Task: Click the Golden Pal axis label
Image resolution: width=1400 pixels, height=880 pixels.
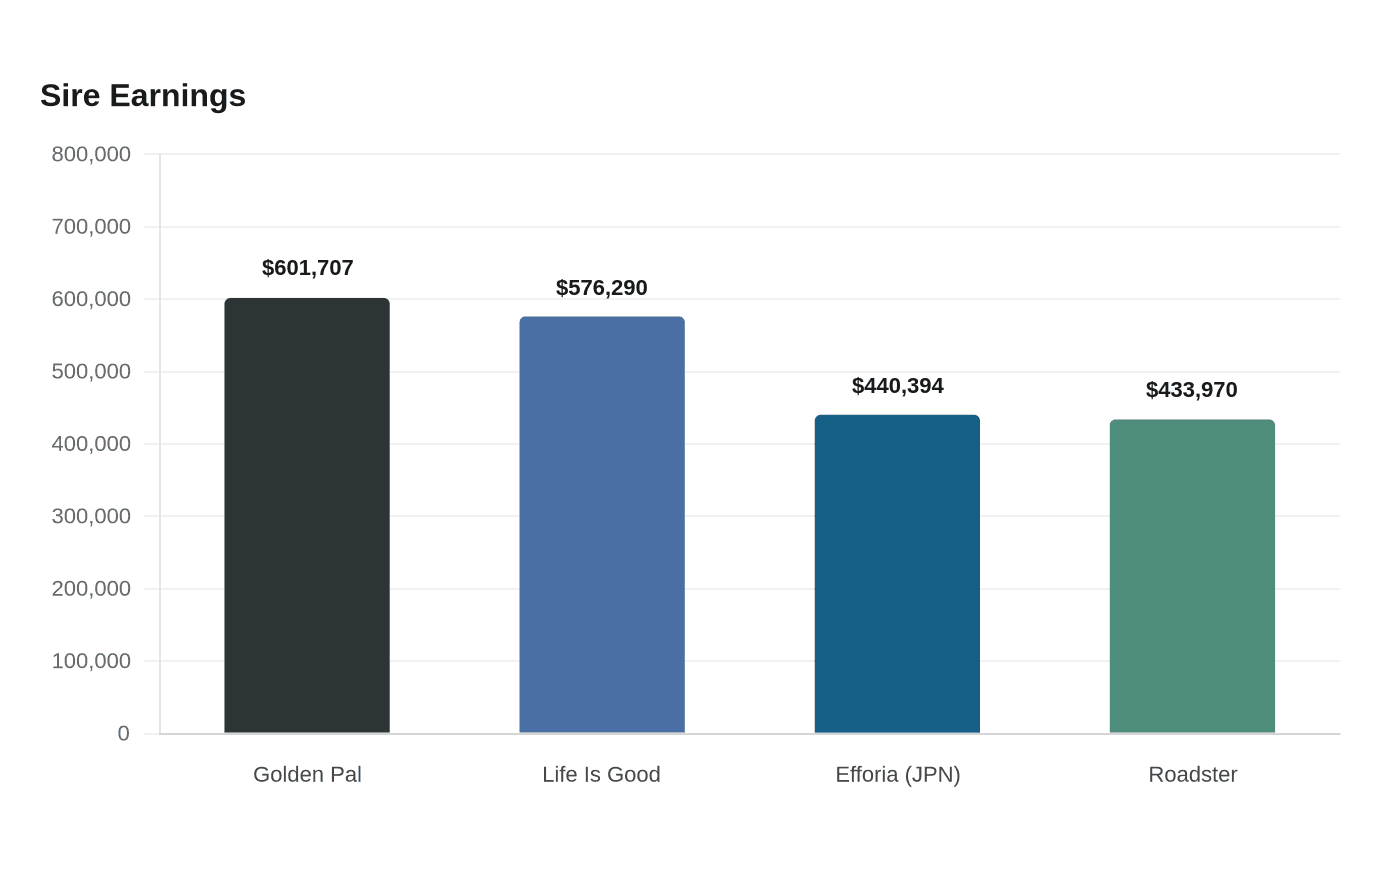Action: pyautogui.click(x=307, y=775)
